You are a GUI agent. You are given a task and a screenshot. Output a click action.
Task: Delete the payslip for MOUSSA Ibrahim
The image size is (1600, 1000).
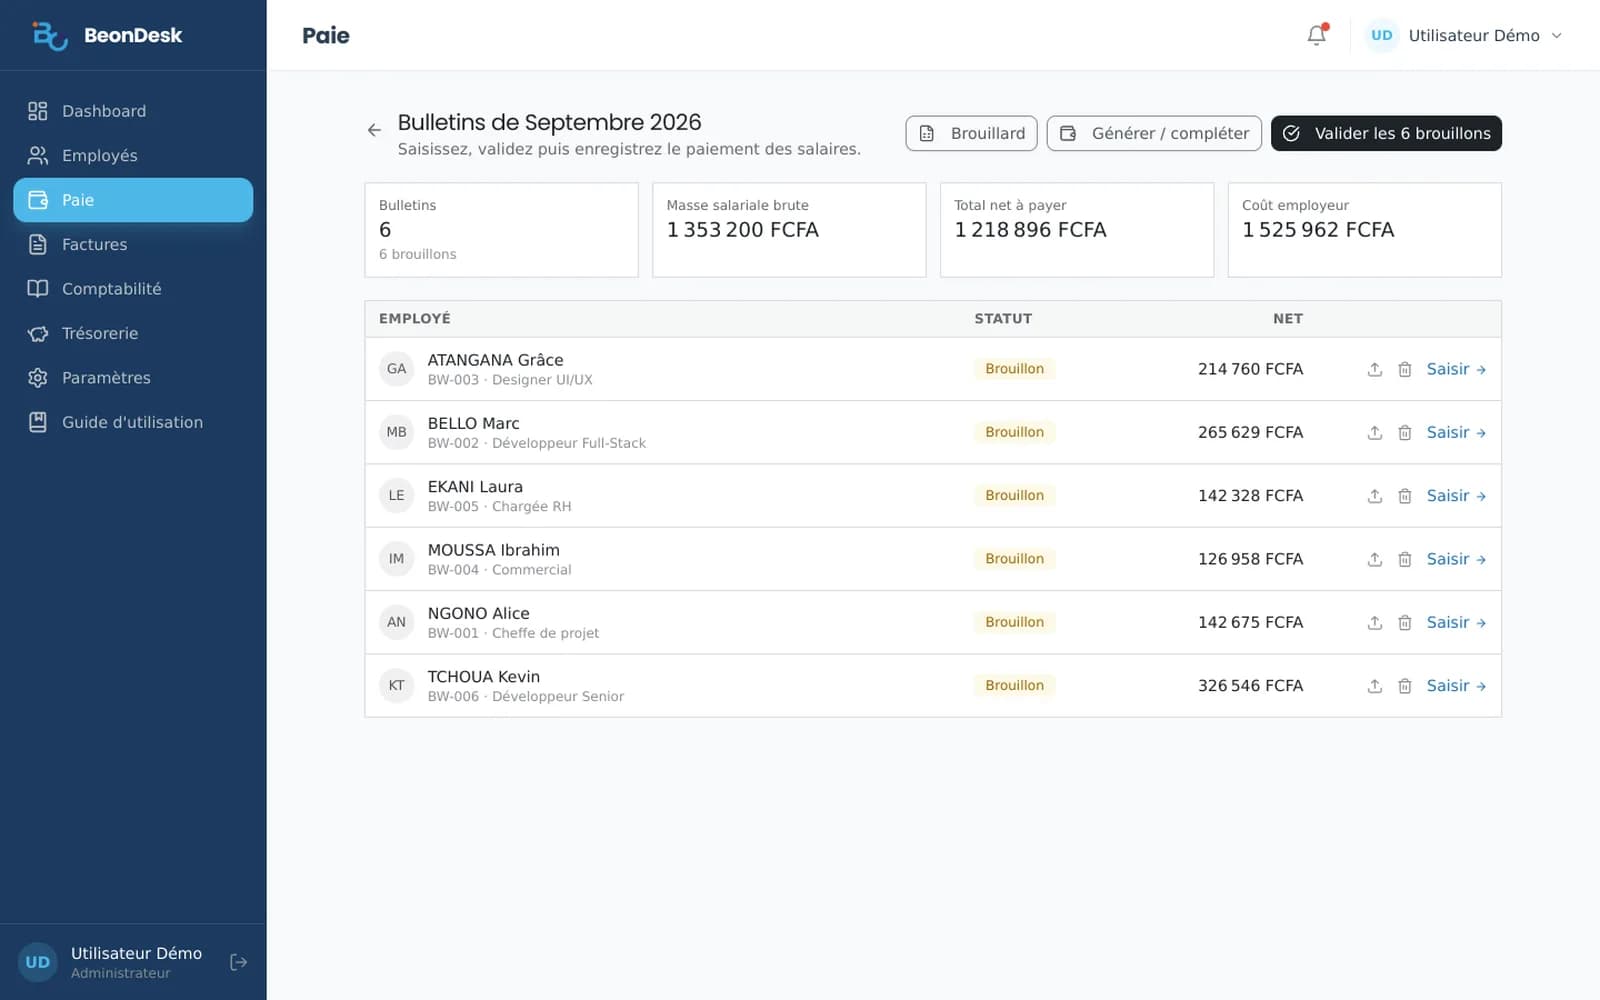pyautogui.click(x=1405, y=559)
